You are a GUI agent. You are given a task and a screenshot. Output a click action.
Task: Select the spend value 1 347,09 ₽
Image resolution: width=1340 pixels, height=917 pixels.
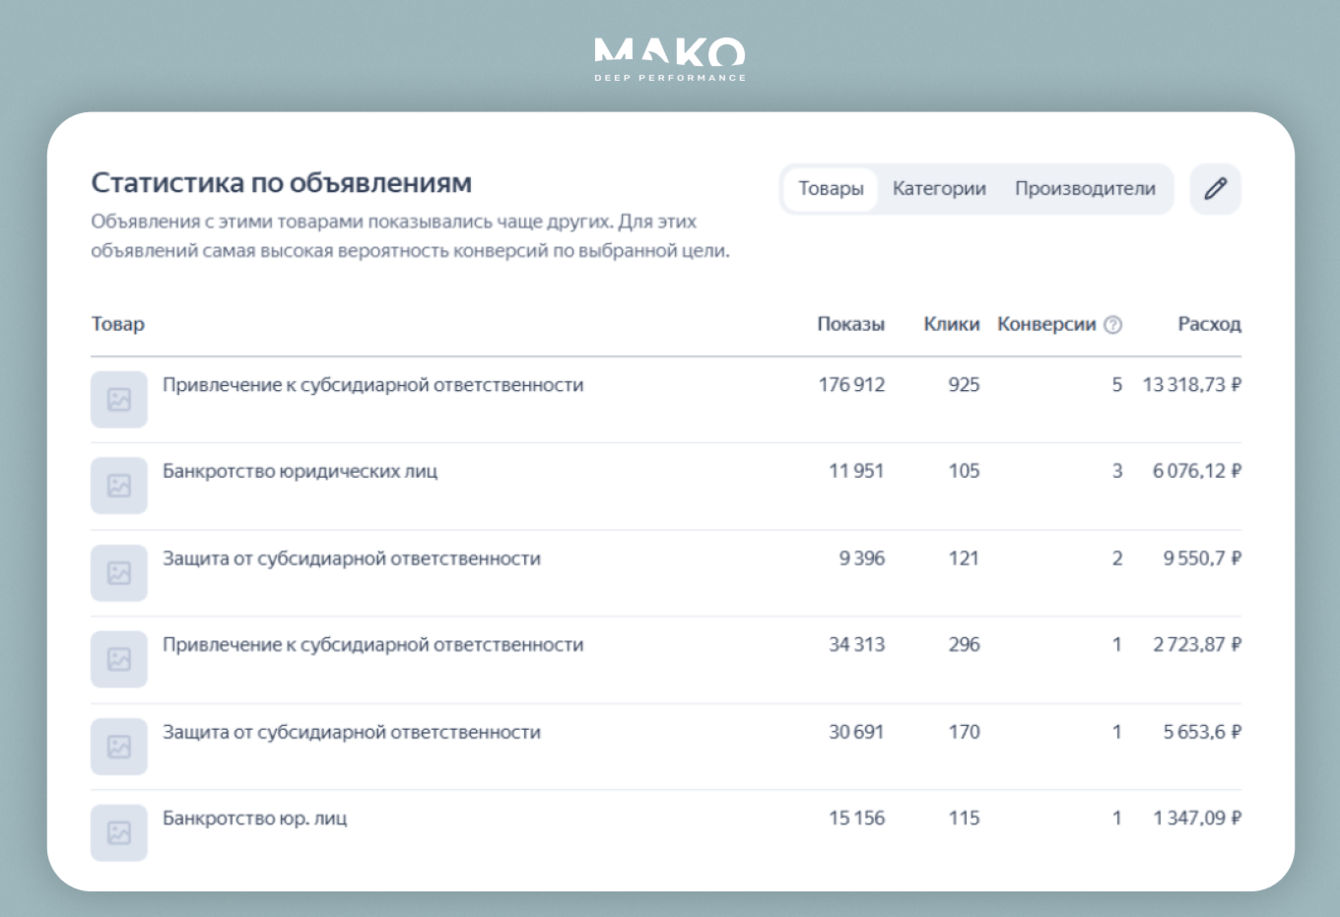tap(1197, 818)
